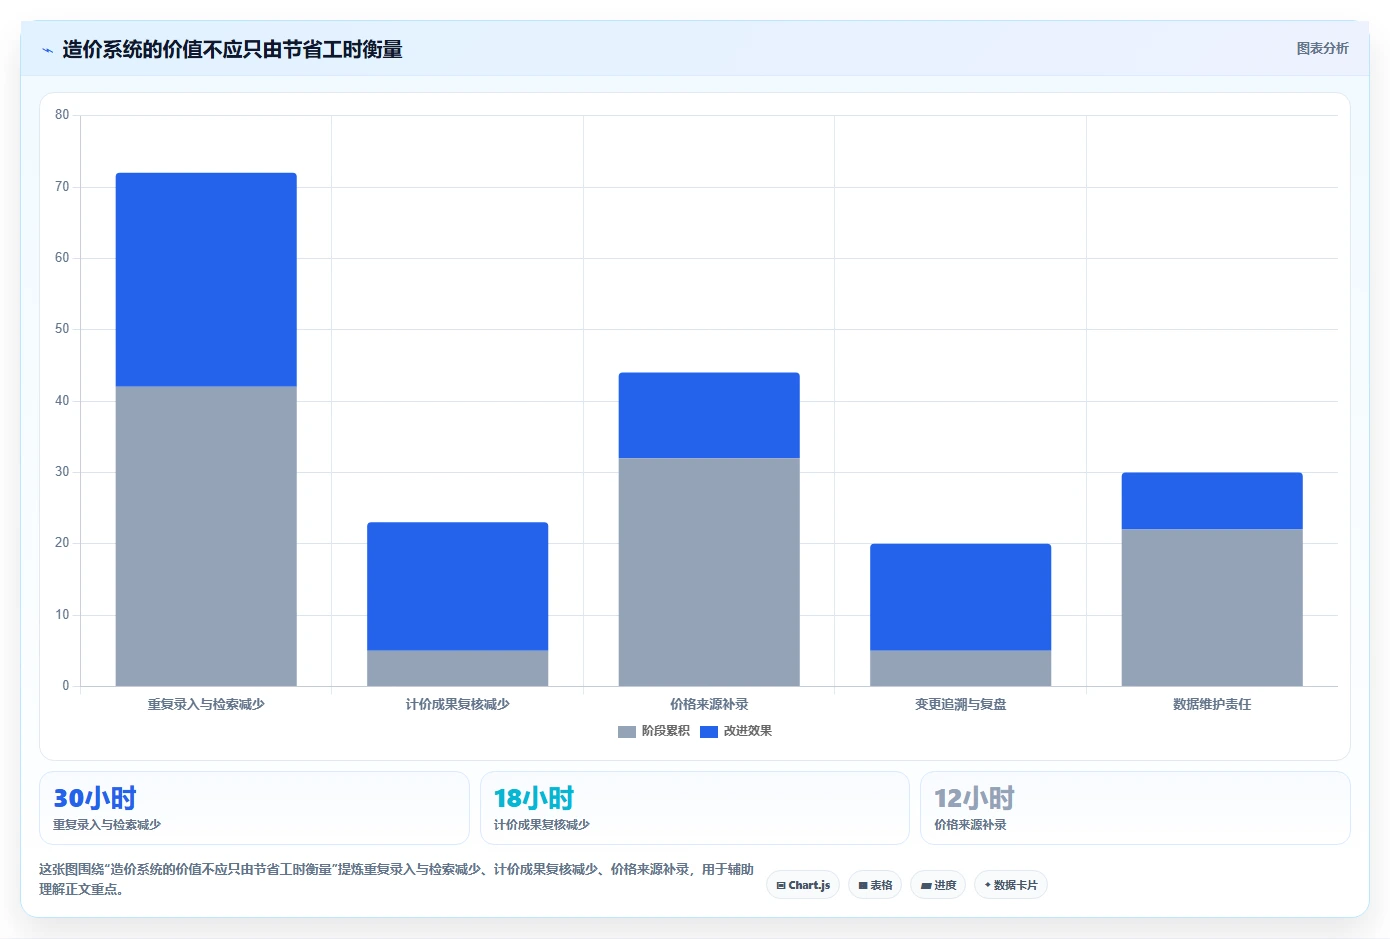
Task: Click the 改进效果 legend label
Action: pos(748,731)
